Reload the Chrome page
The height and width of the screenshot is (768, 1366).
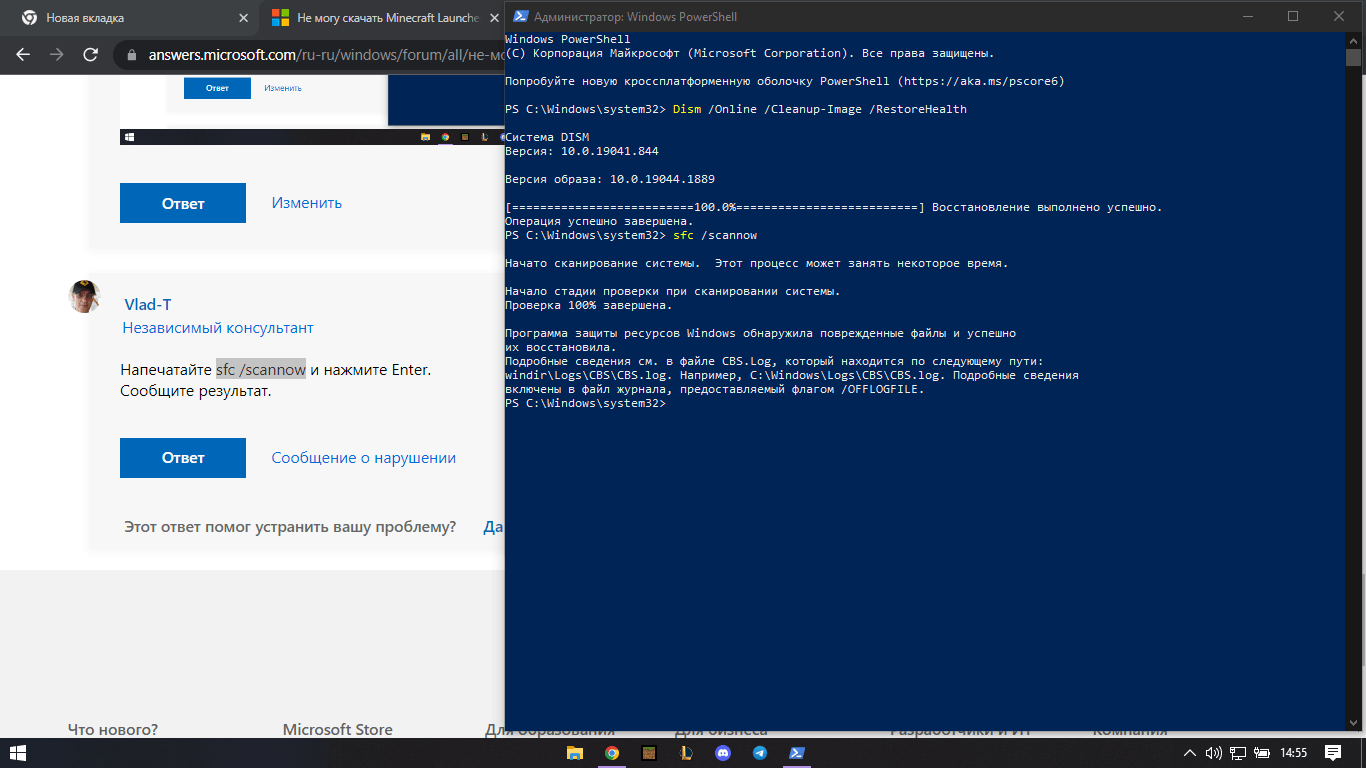click(91, 54)
